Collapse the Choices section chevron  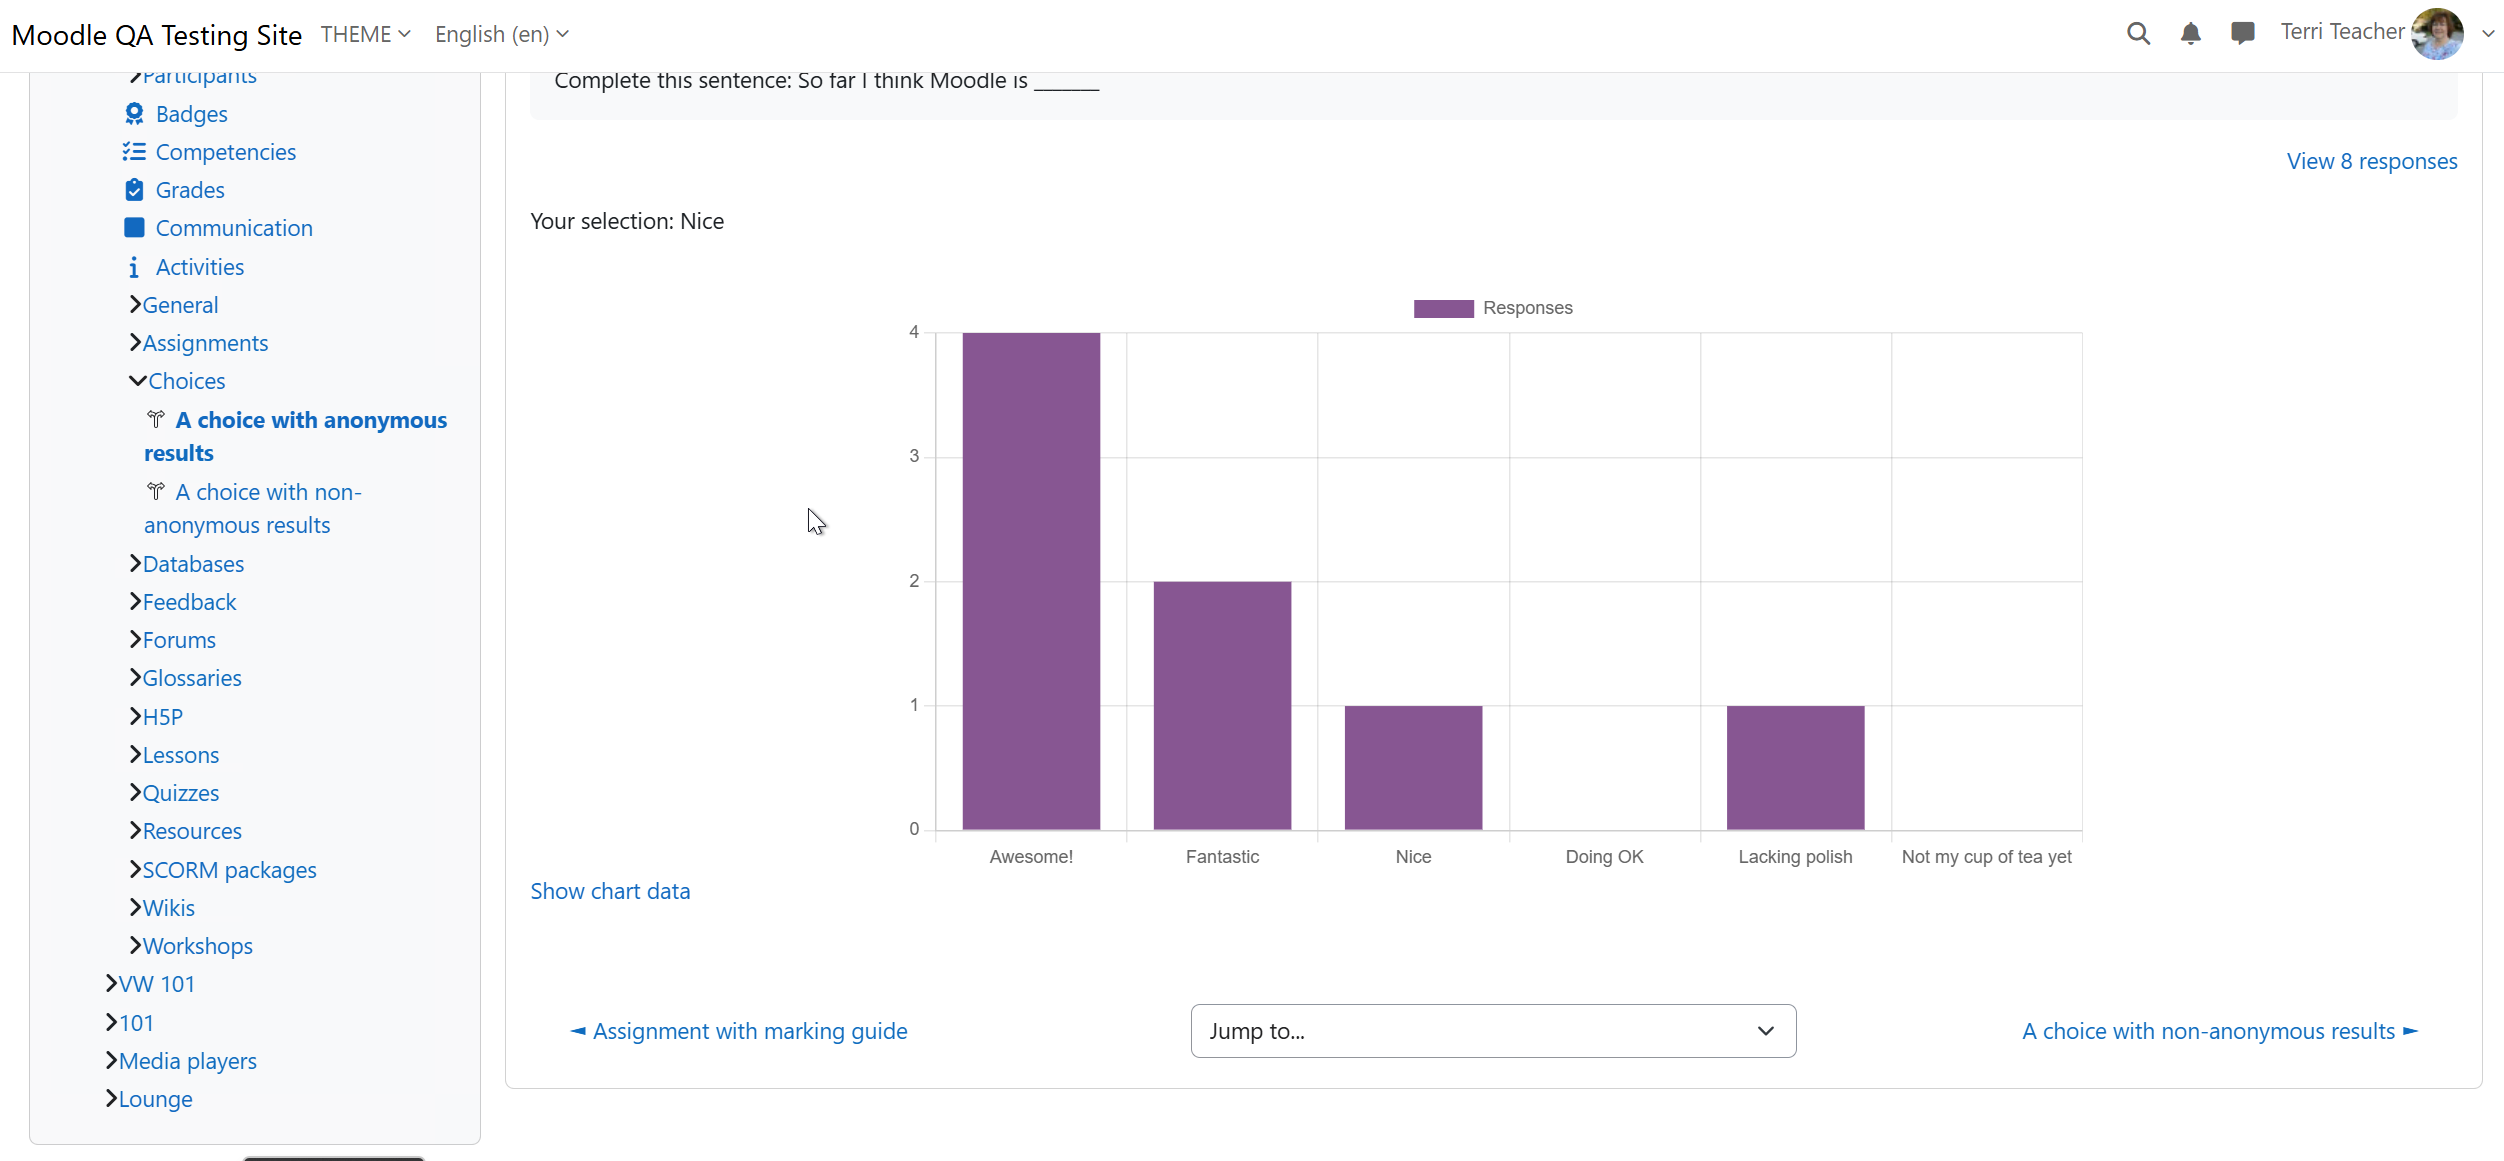click(137, 381)
